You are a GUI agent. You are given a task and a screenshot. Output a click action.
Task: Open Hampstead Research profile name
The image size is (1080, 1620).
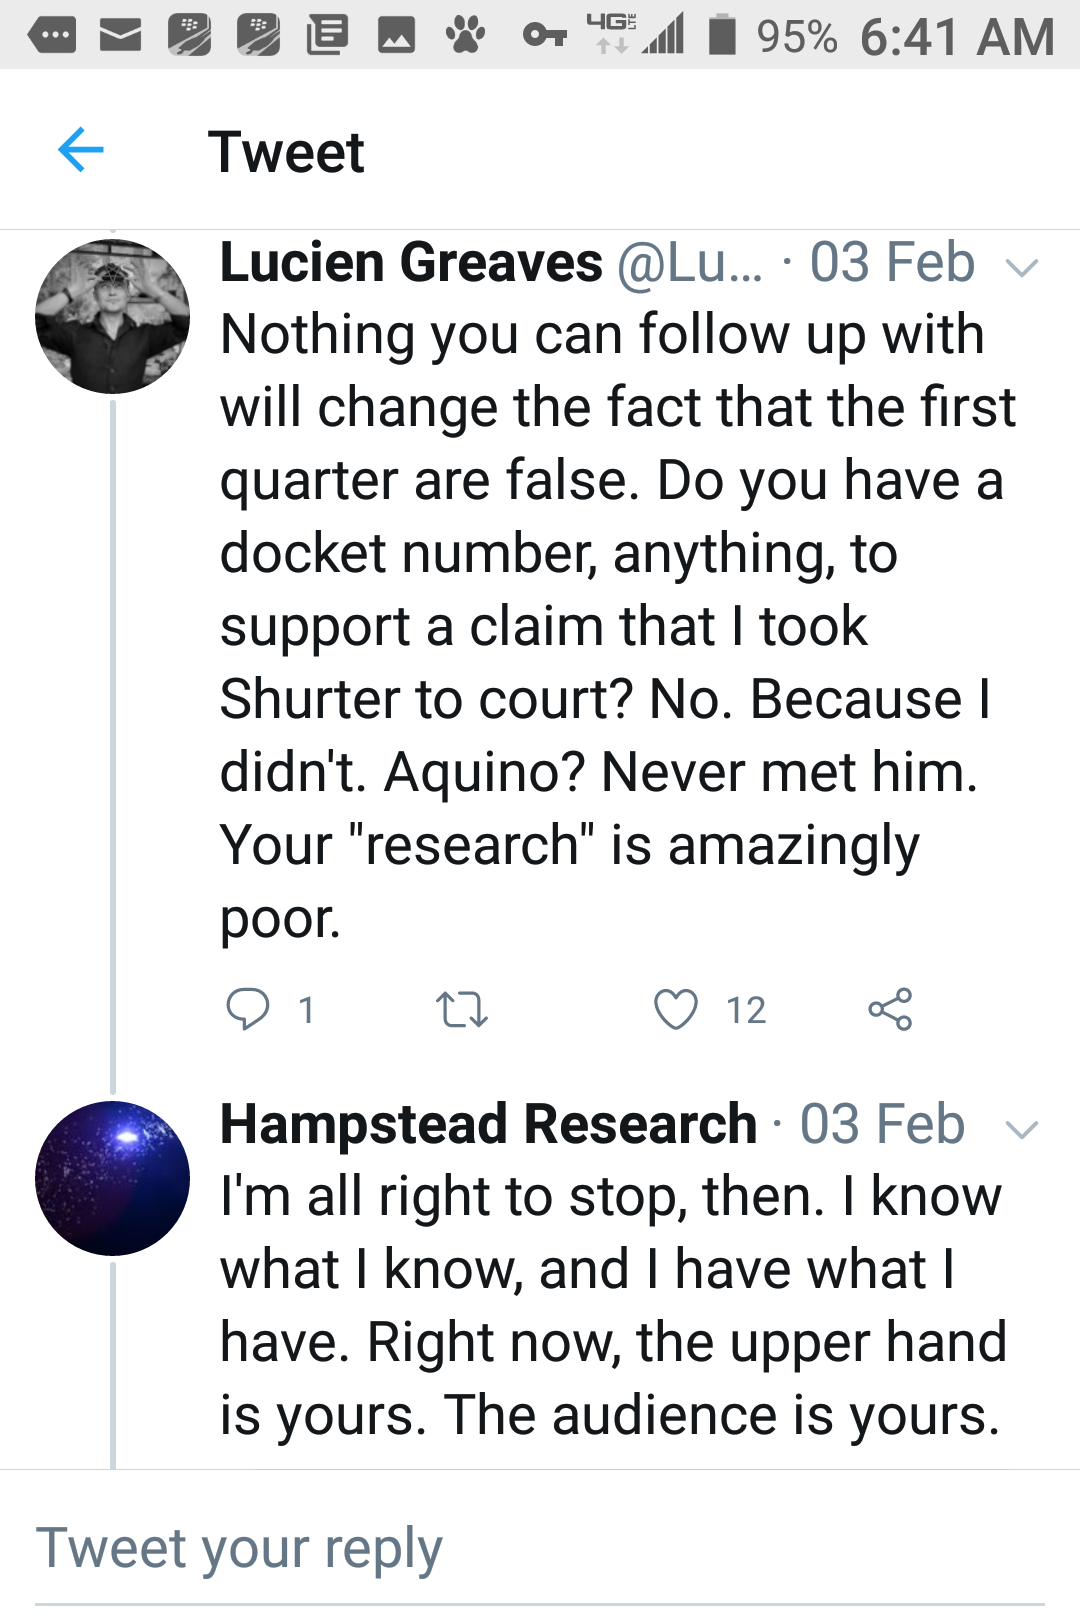click(x=488, y=1124)
